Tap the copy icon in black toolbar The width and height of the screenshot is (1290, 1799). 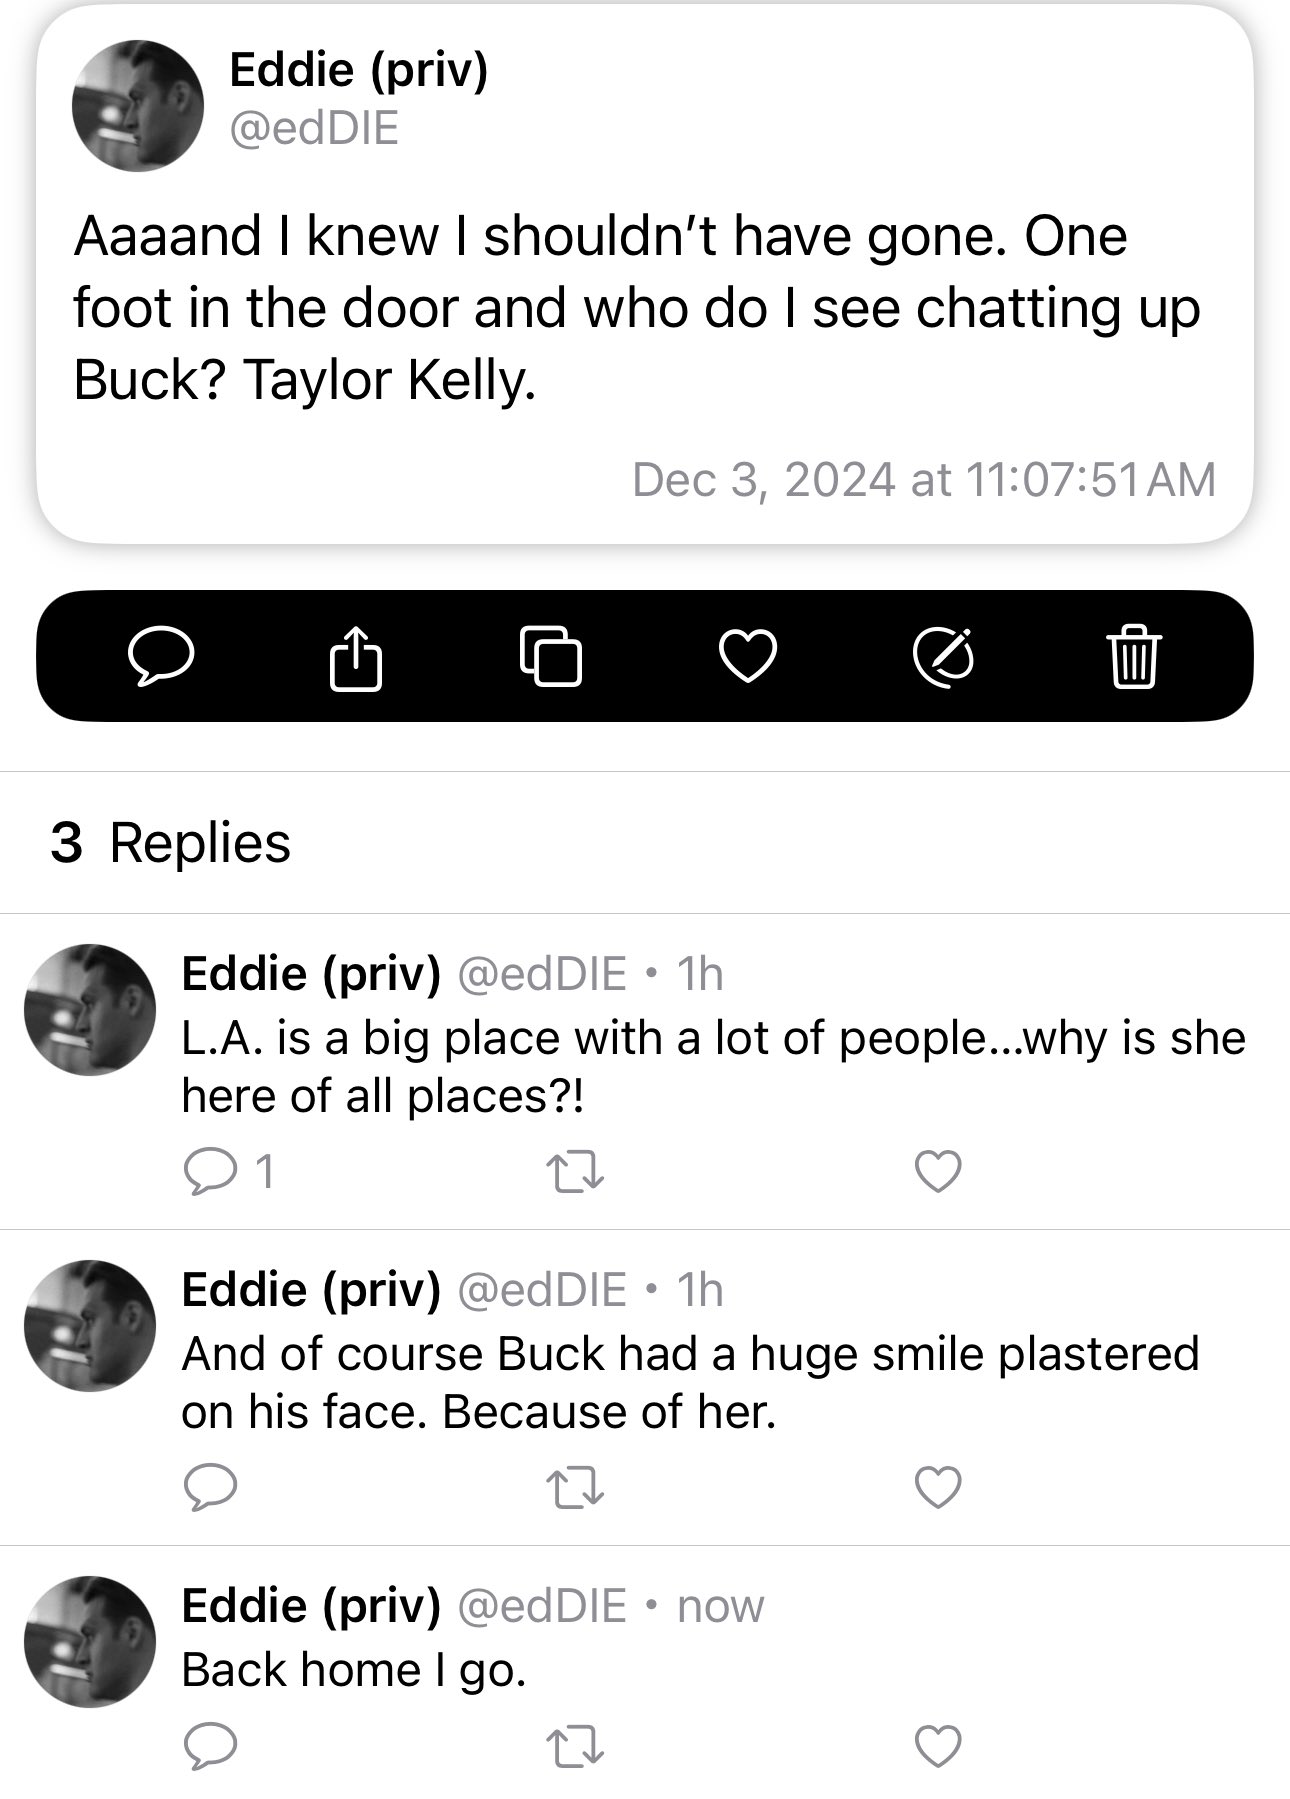tap(551, 656)
